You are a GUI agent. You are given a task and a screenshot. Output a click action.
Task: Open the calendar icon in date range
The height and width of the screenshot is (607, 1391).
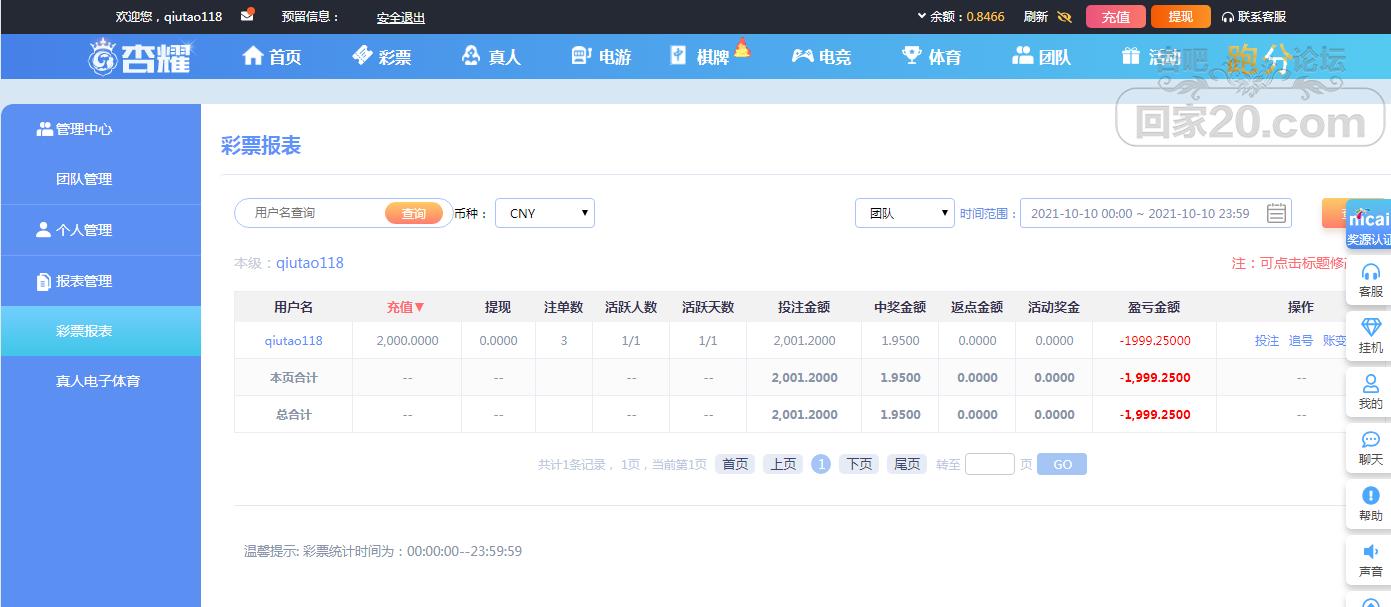(1277, 213)
